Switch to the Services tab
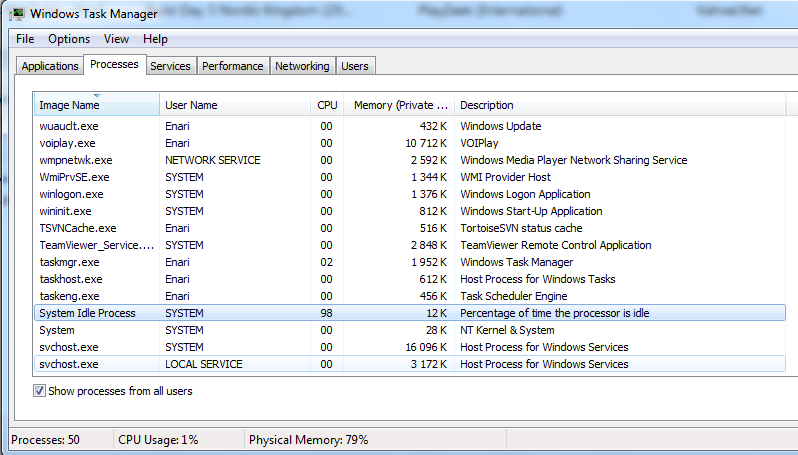 pyautogui.click(x=170, y=66)
